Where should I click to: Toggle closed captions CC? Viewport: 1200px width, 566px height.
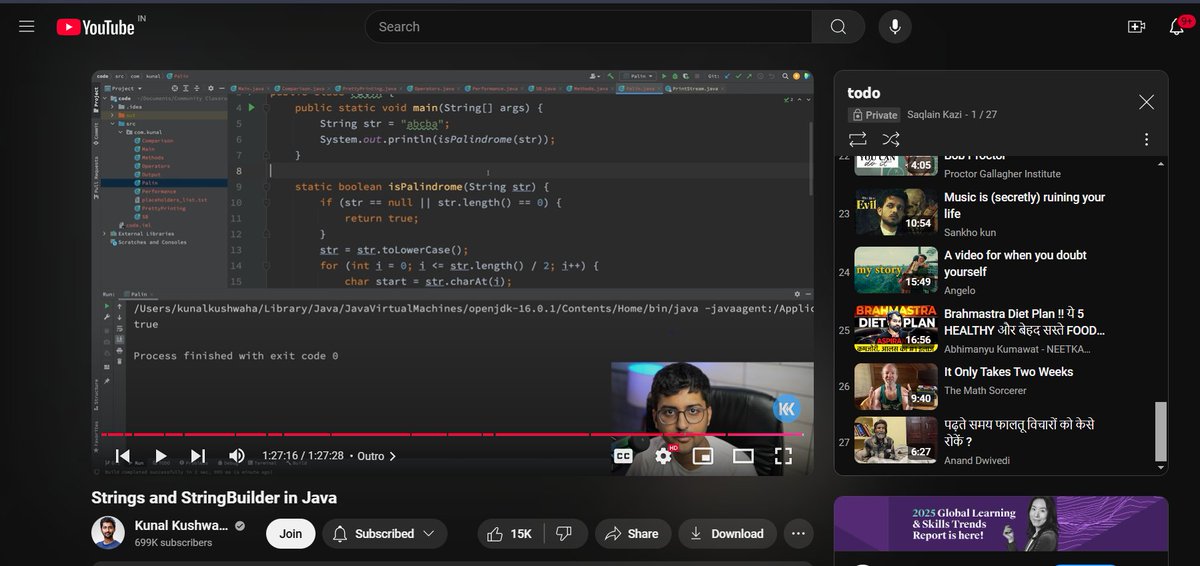(622, 456)
